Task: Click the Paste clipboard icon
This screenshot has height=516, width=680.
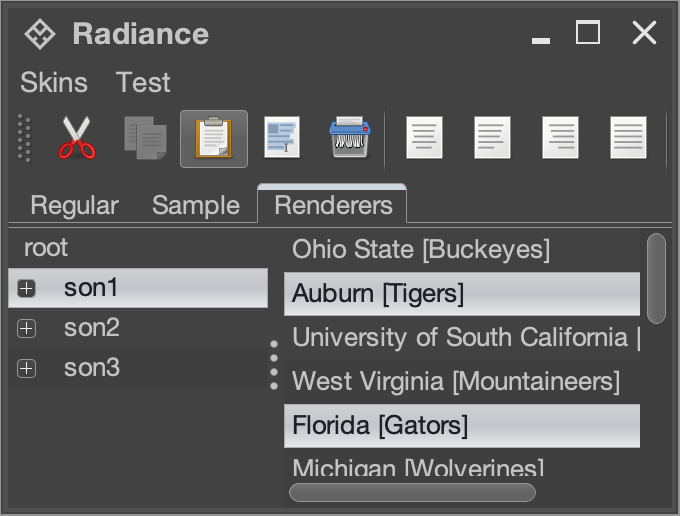Action: point(214,138)
